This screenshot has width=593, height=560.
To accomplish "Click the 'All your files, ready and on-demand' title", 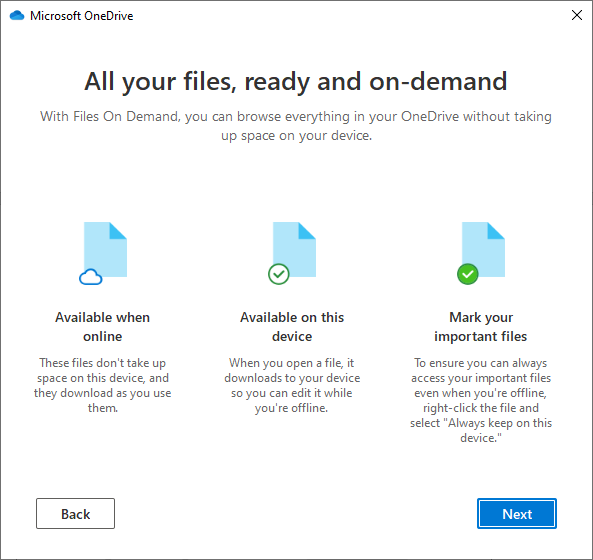I will point(295,81).
